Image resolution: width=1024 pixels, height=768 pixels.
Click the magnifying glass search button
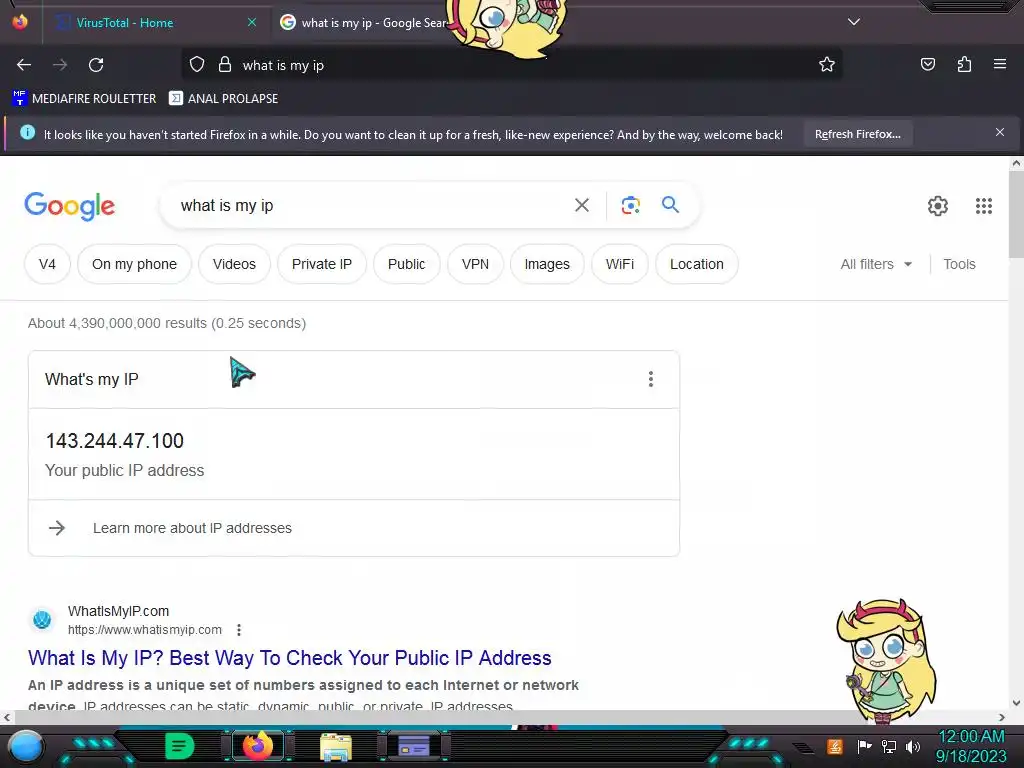tap(670, 205)
